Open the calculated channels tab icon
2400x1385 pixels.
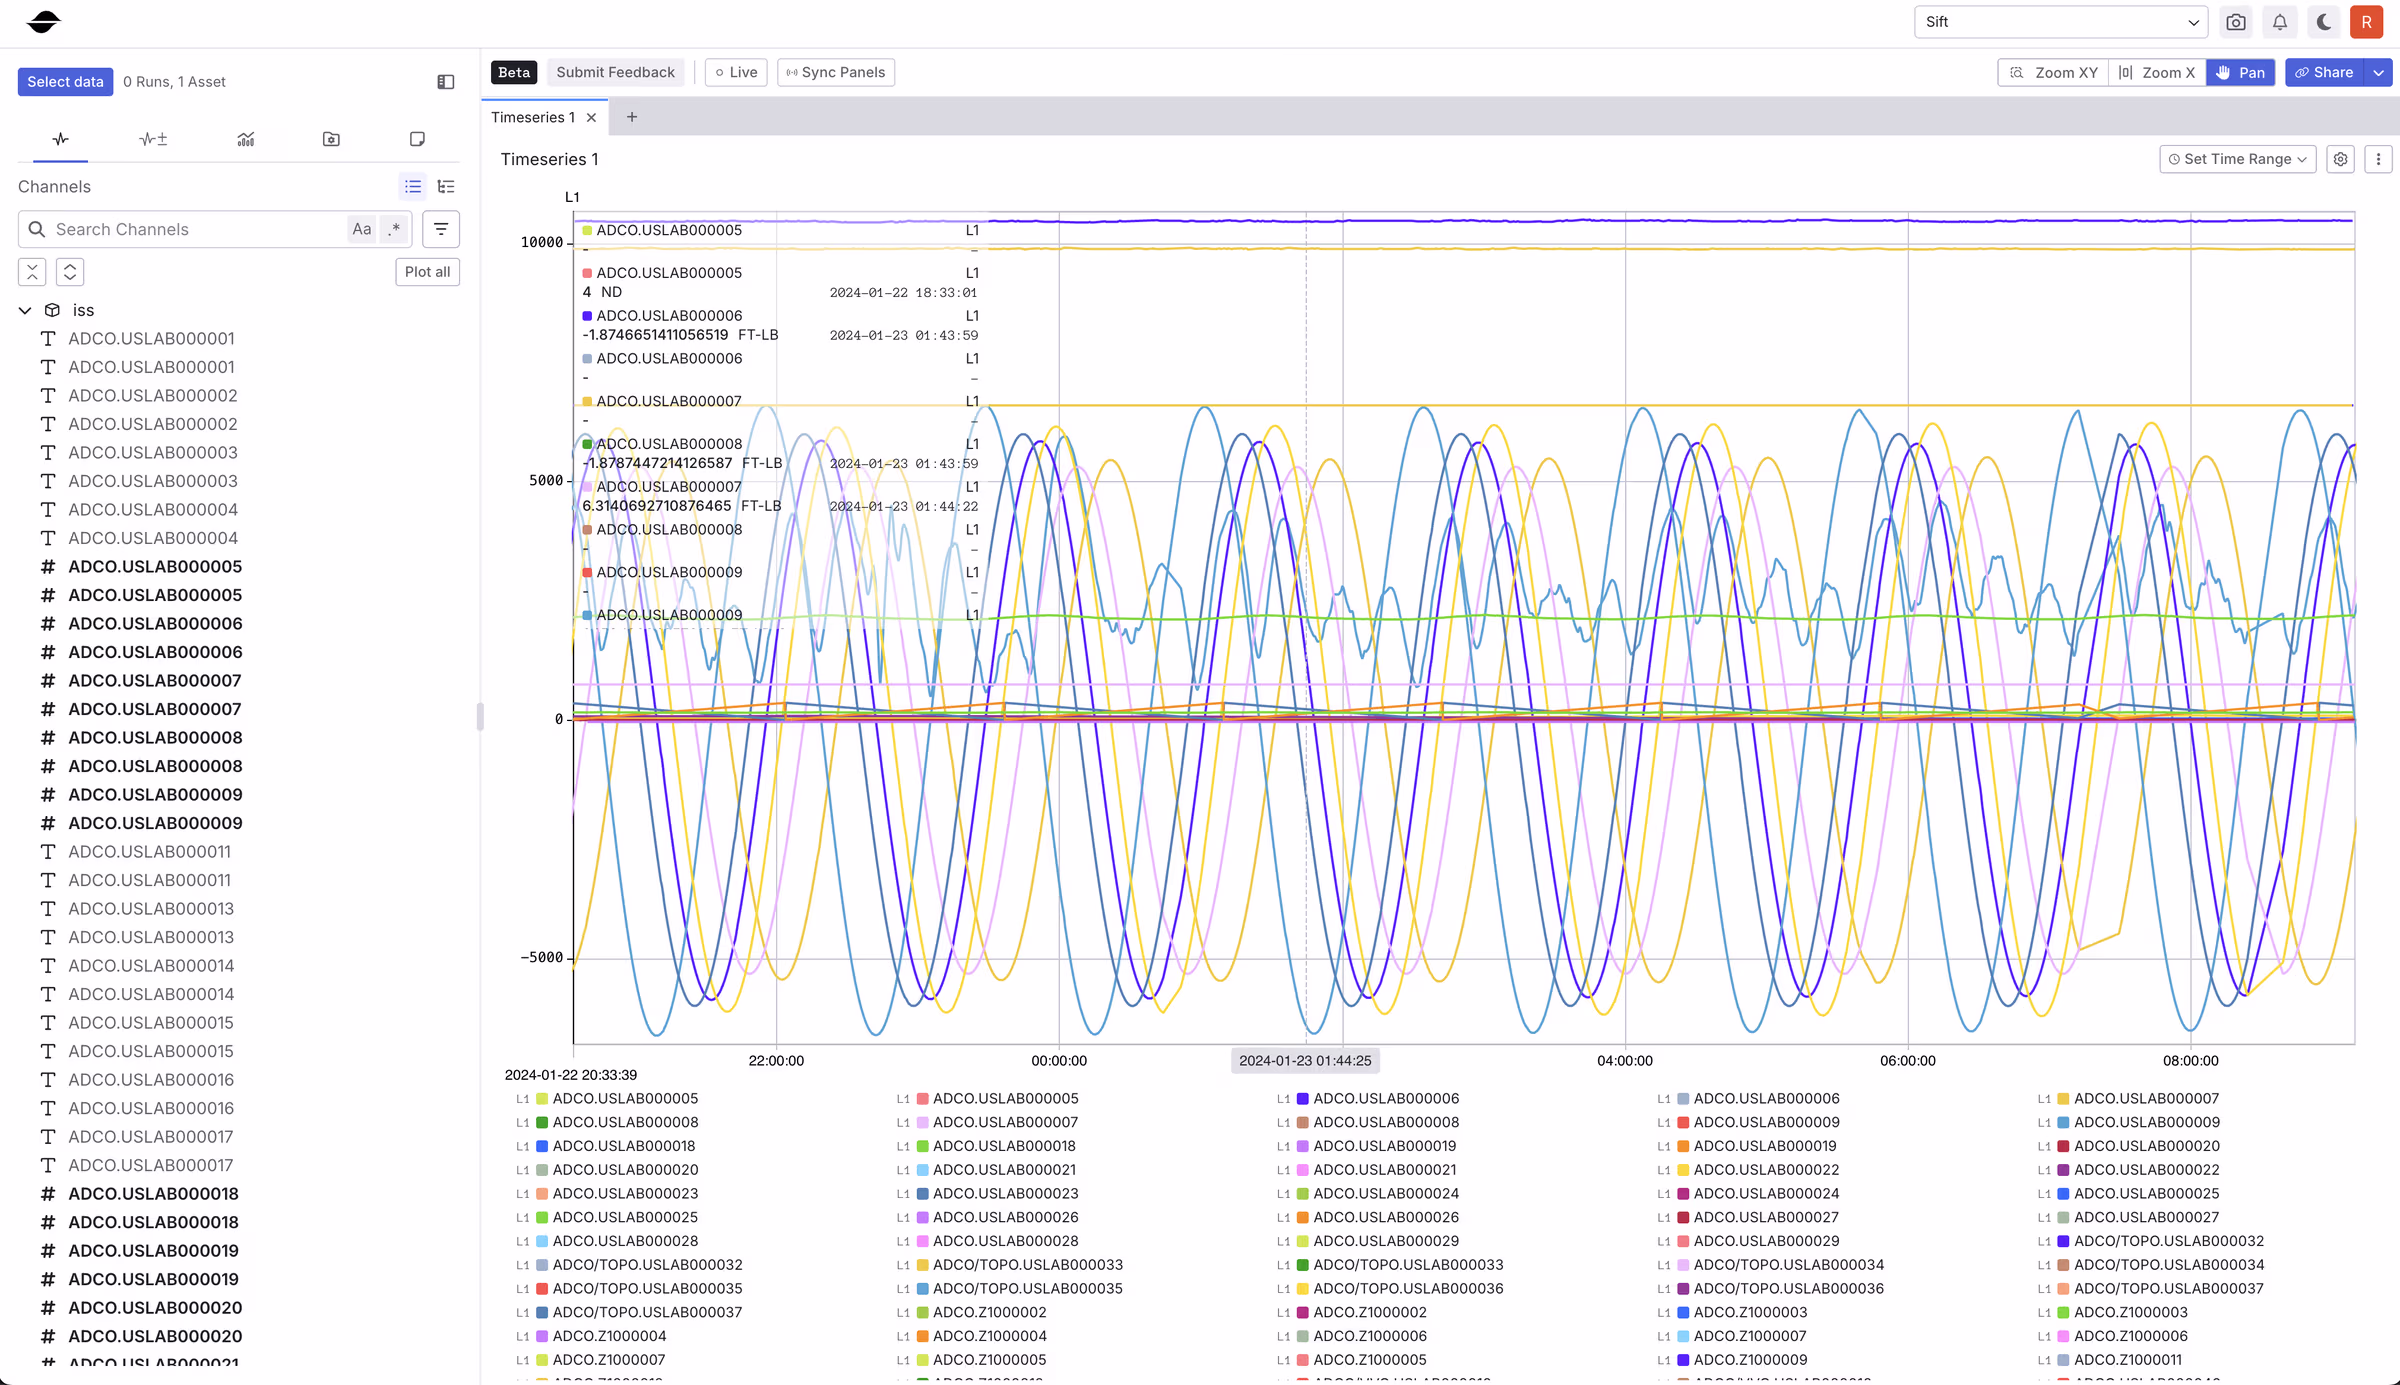click(x=153, y=139)
